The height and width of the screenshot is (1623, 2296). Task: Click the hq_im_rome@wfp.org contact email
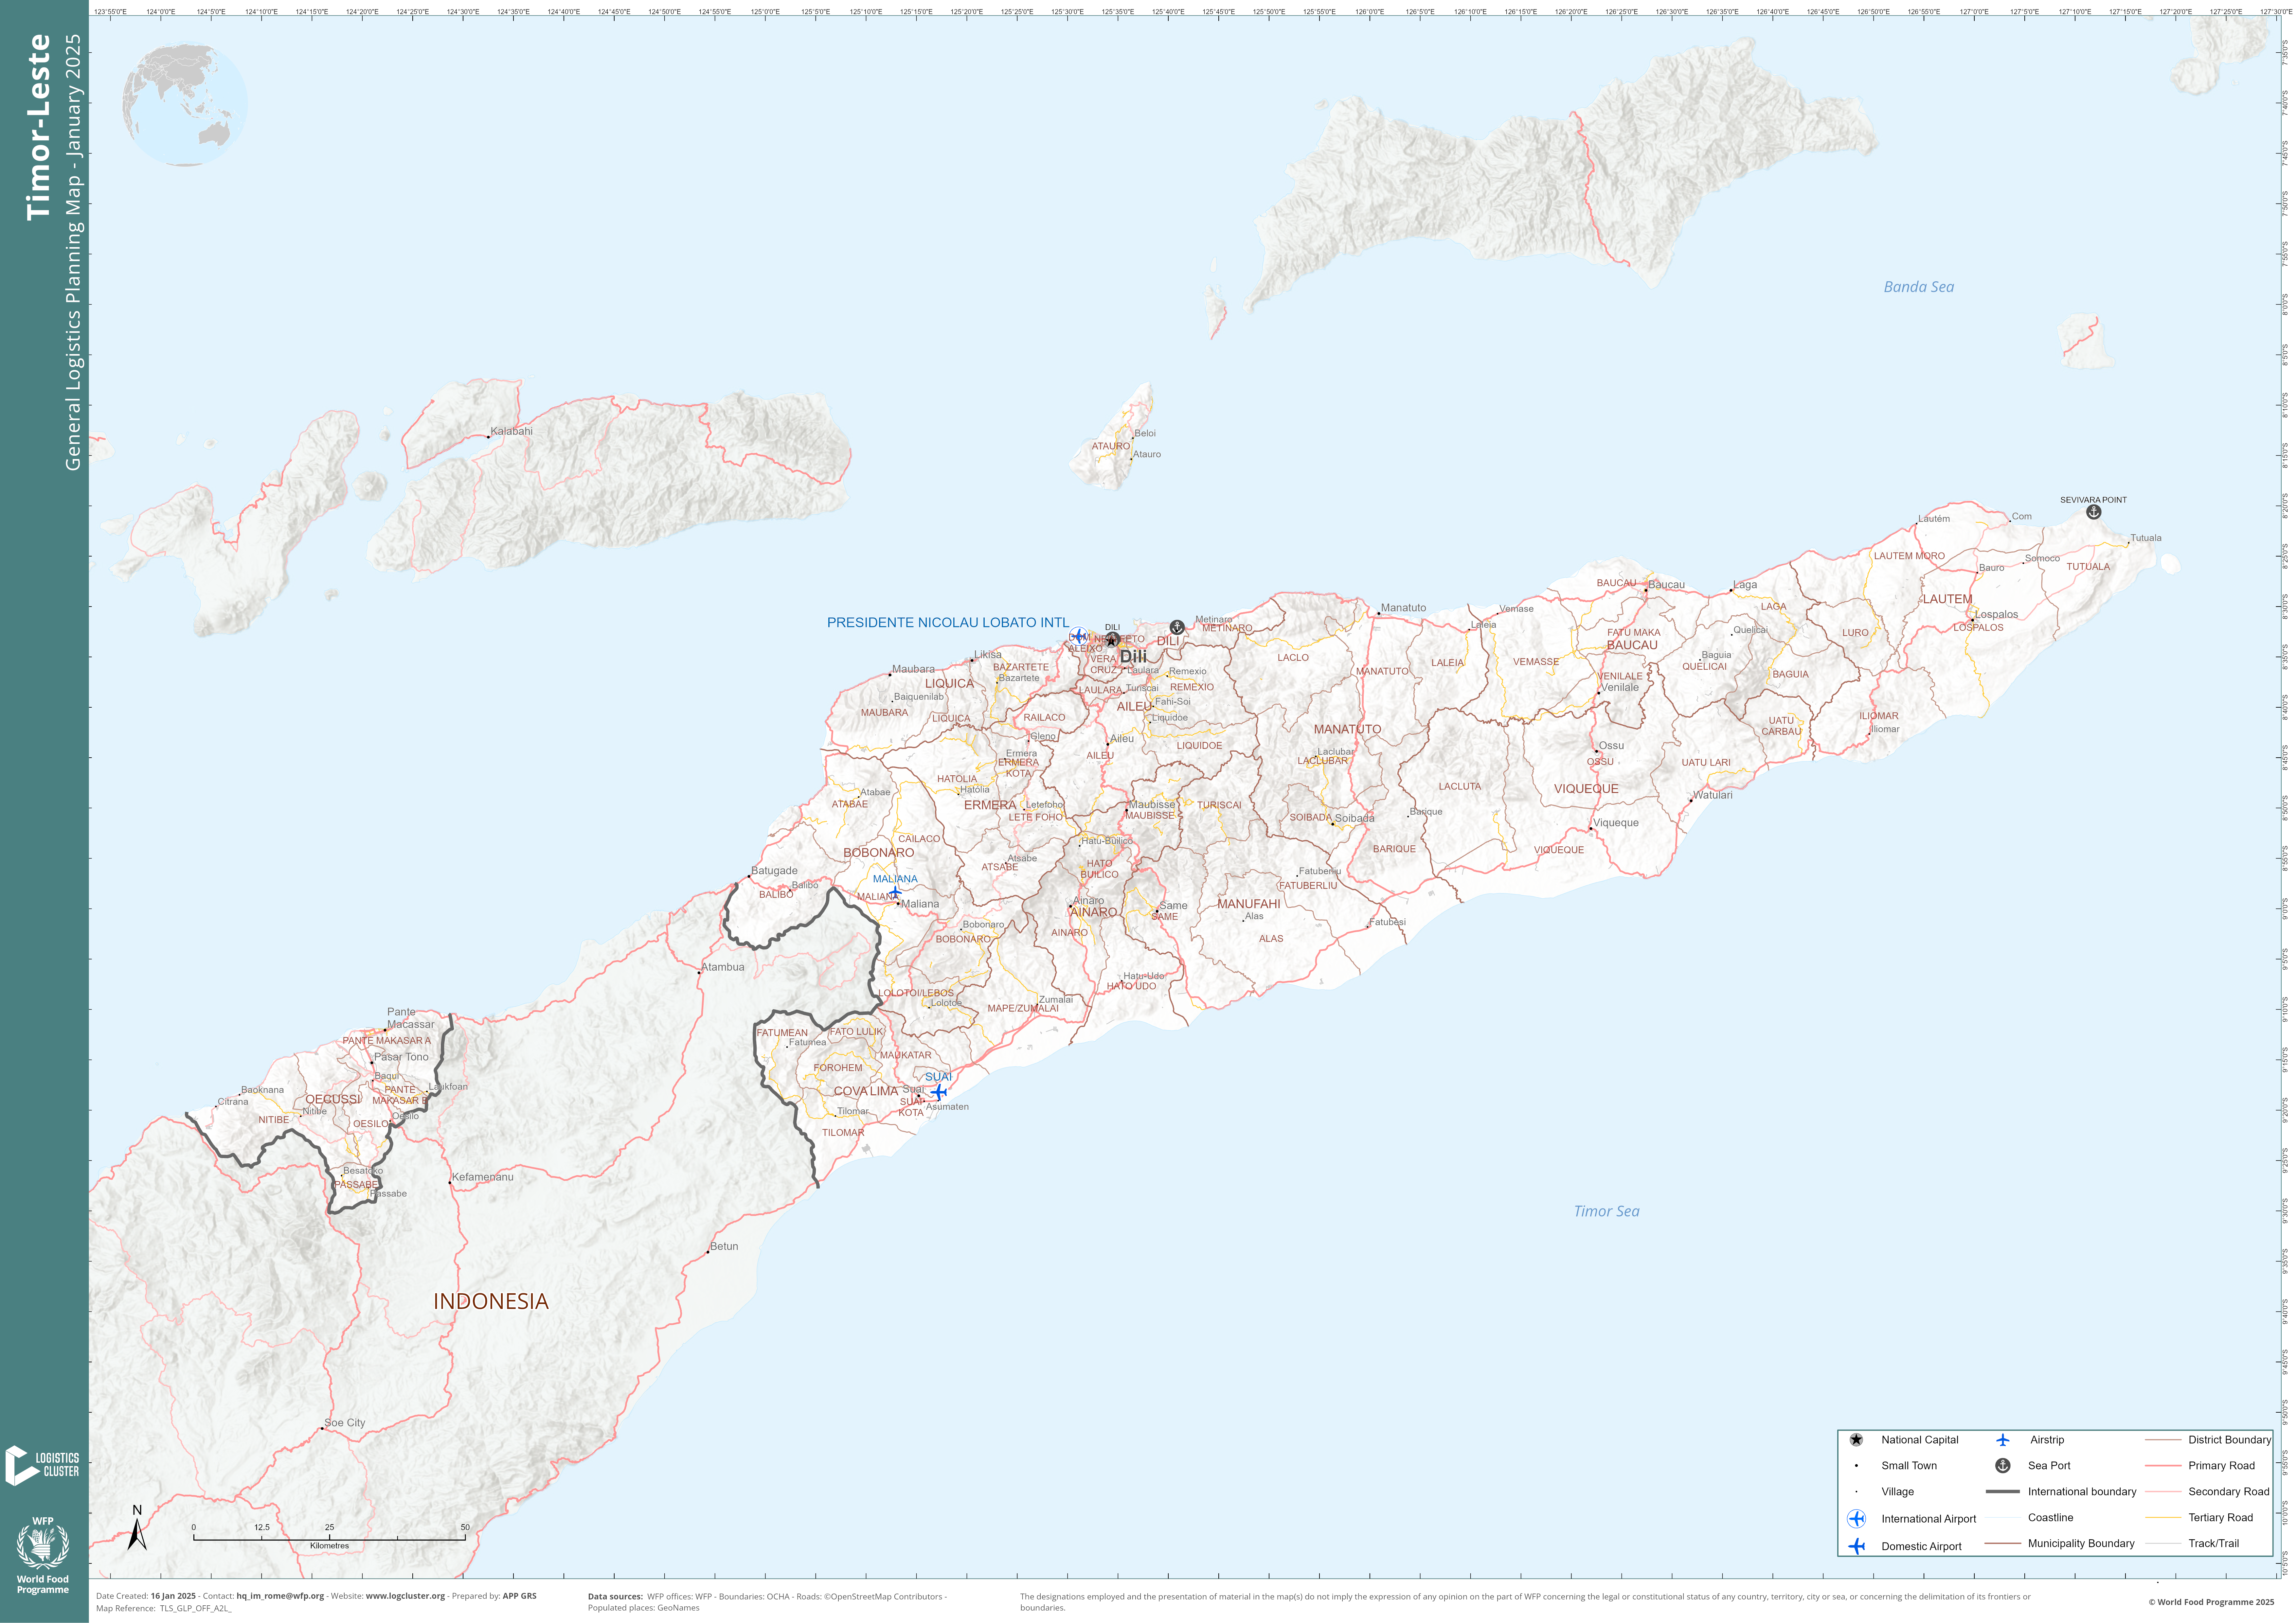click(280, 1596)
